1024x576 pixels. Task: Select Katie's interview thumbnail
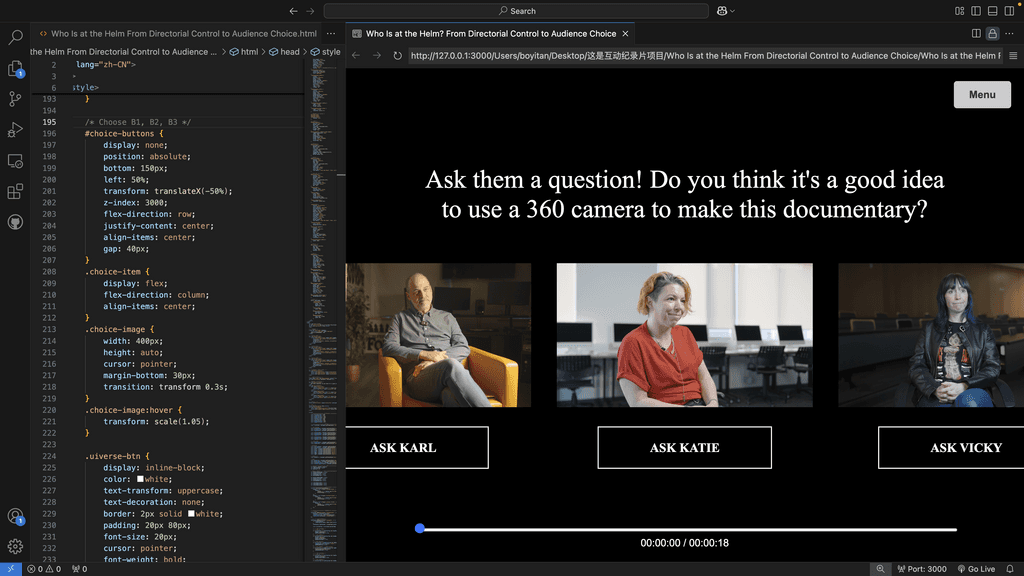(684, 335)
